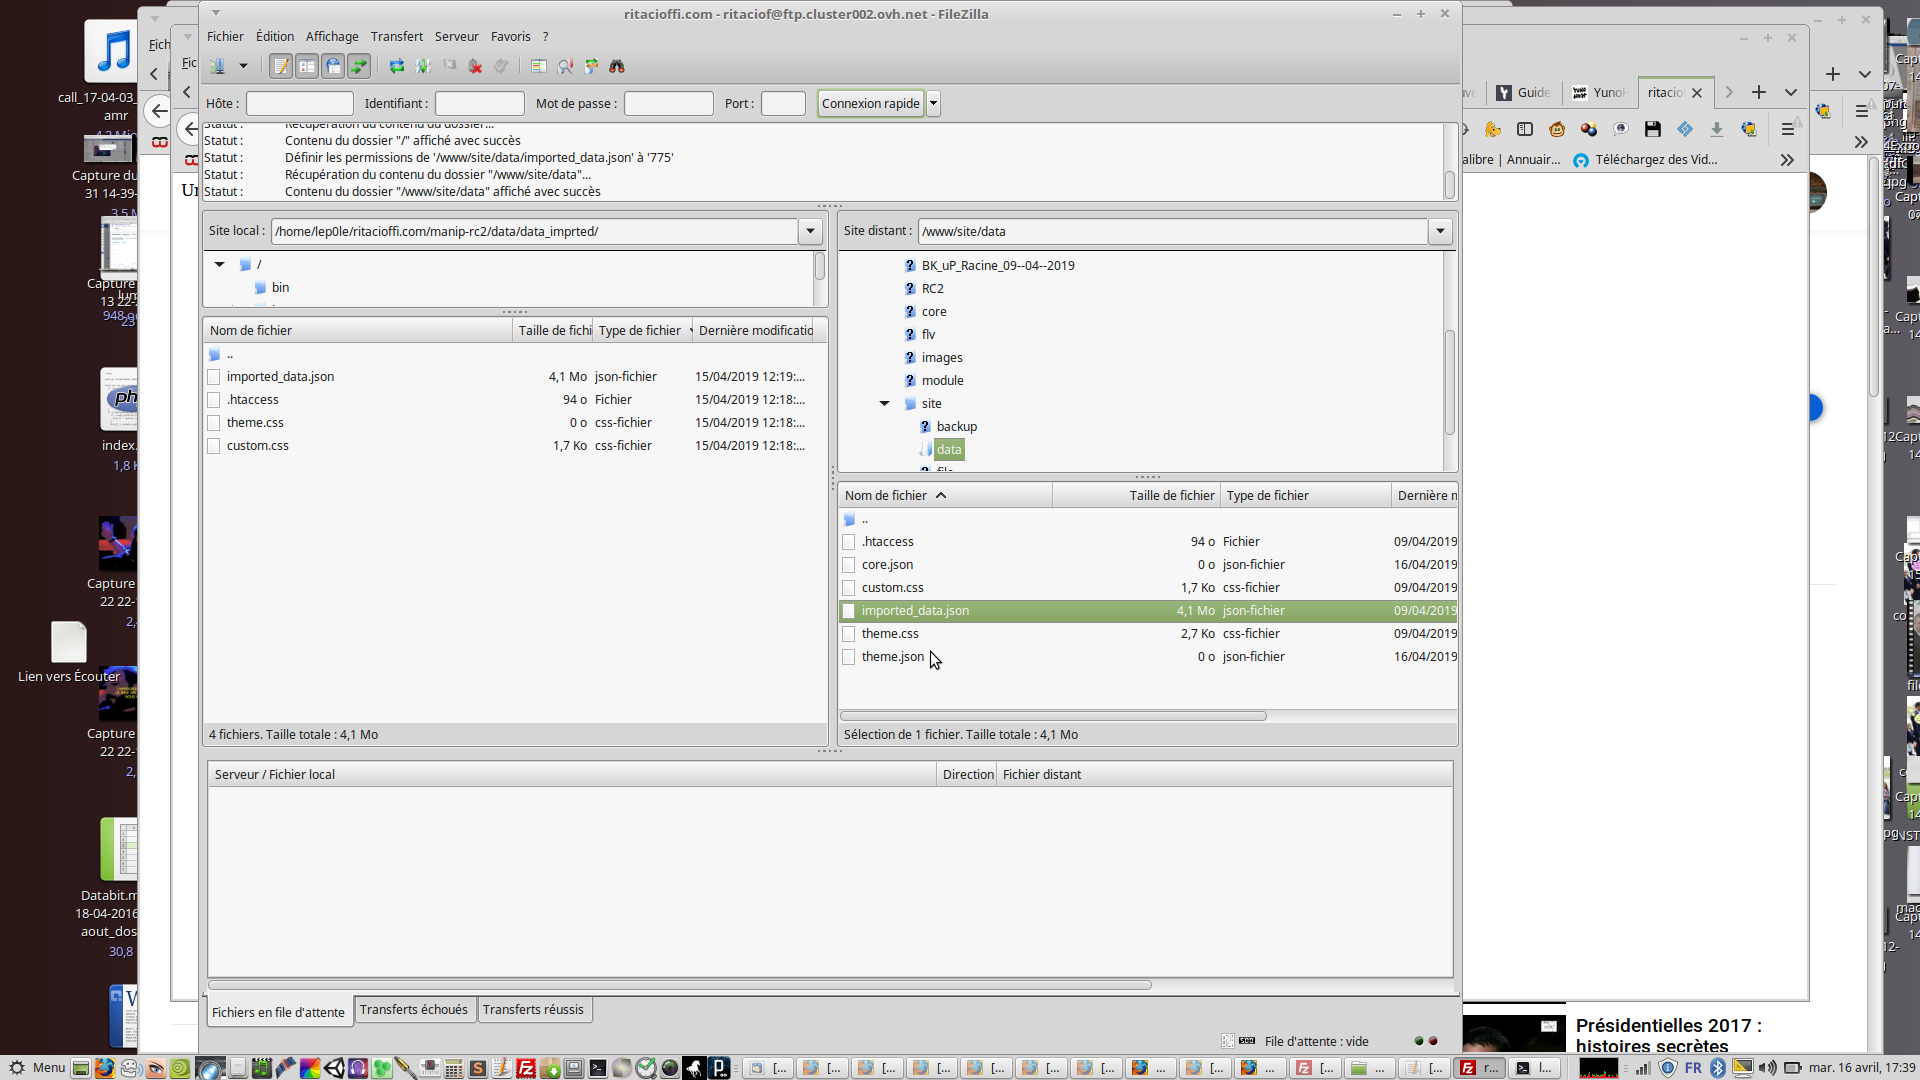Open the directory comparison icon
Screen dimensions: 1920x1080
click(566, 66)
